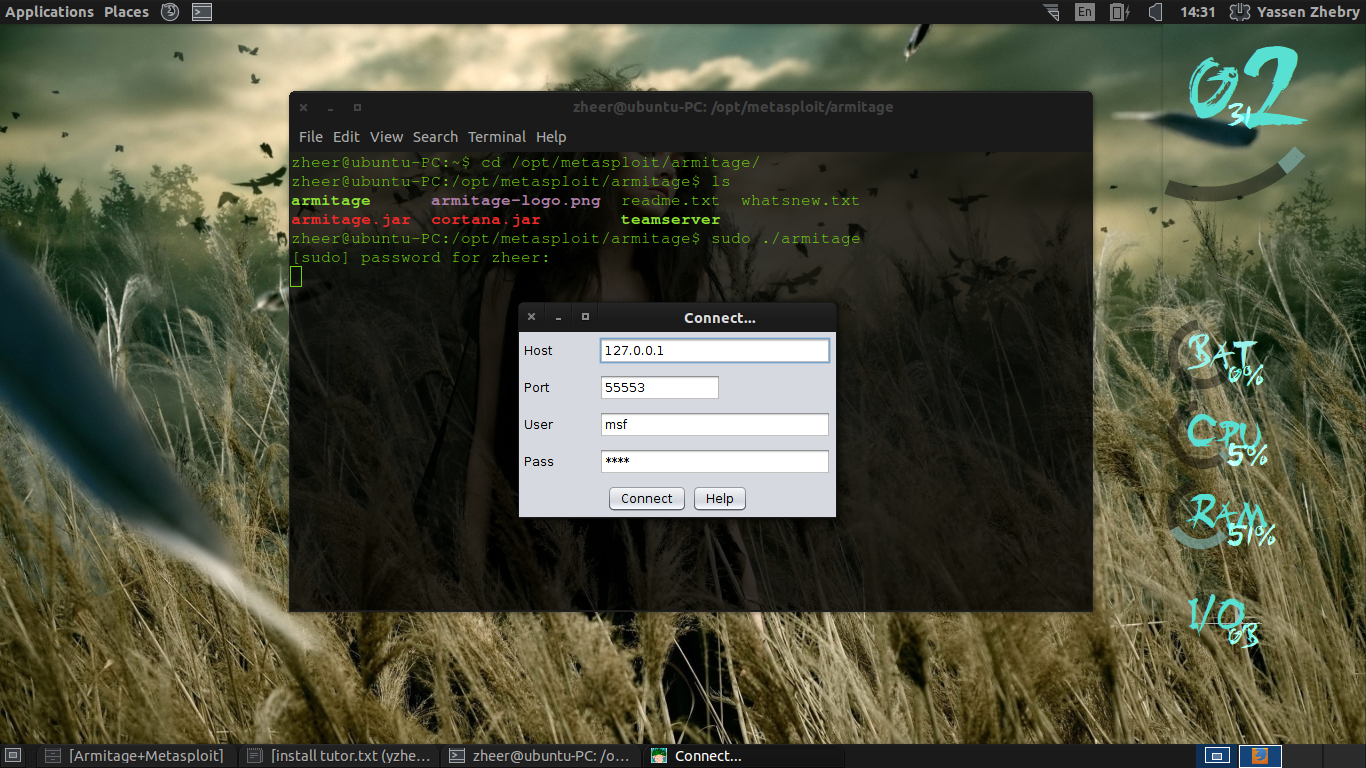This screenshot has width=1366, height=768.
Task: Maximize the Connect dialog
Action: (586, 317)
